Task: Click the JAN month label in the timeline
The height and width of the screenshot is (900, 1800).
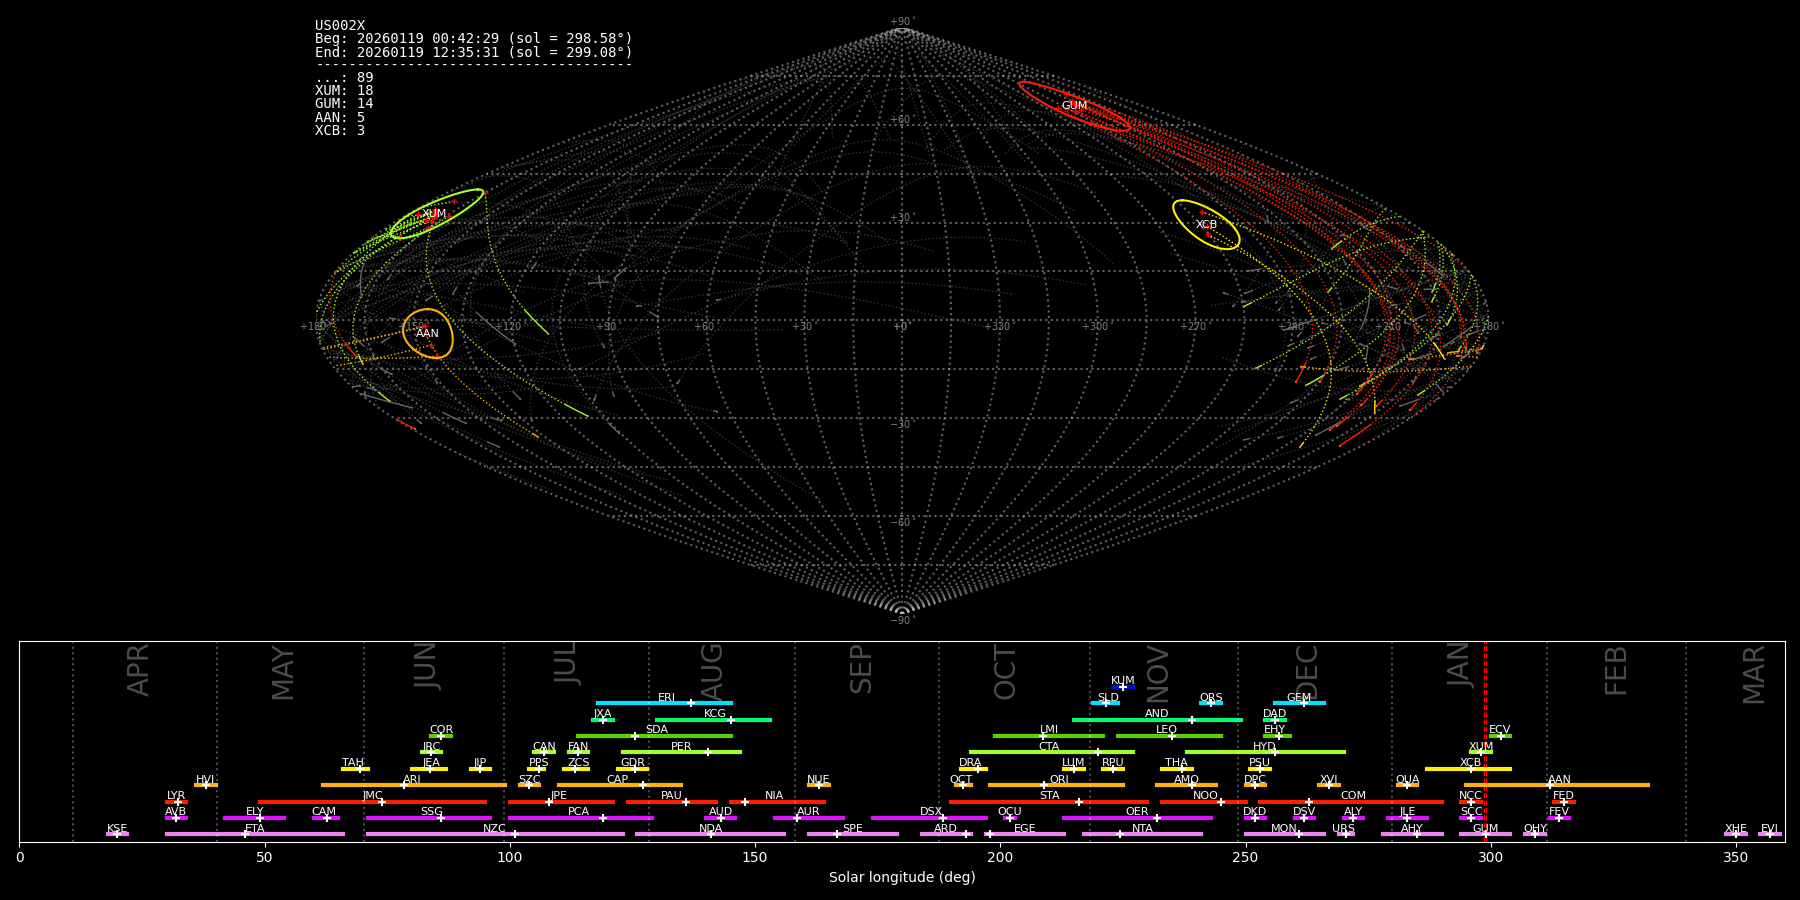Action: (1459, 665)
